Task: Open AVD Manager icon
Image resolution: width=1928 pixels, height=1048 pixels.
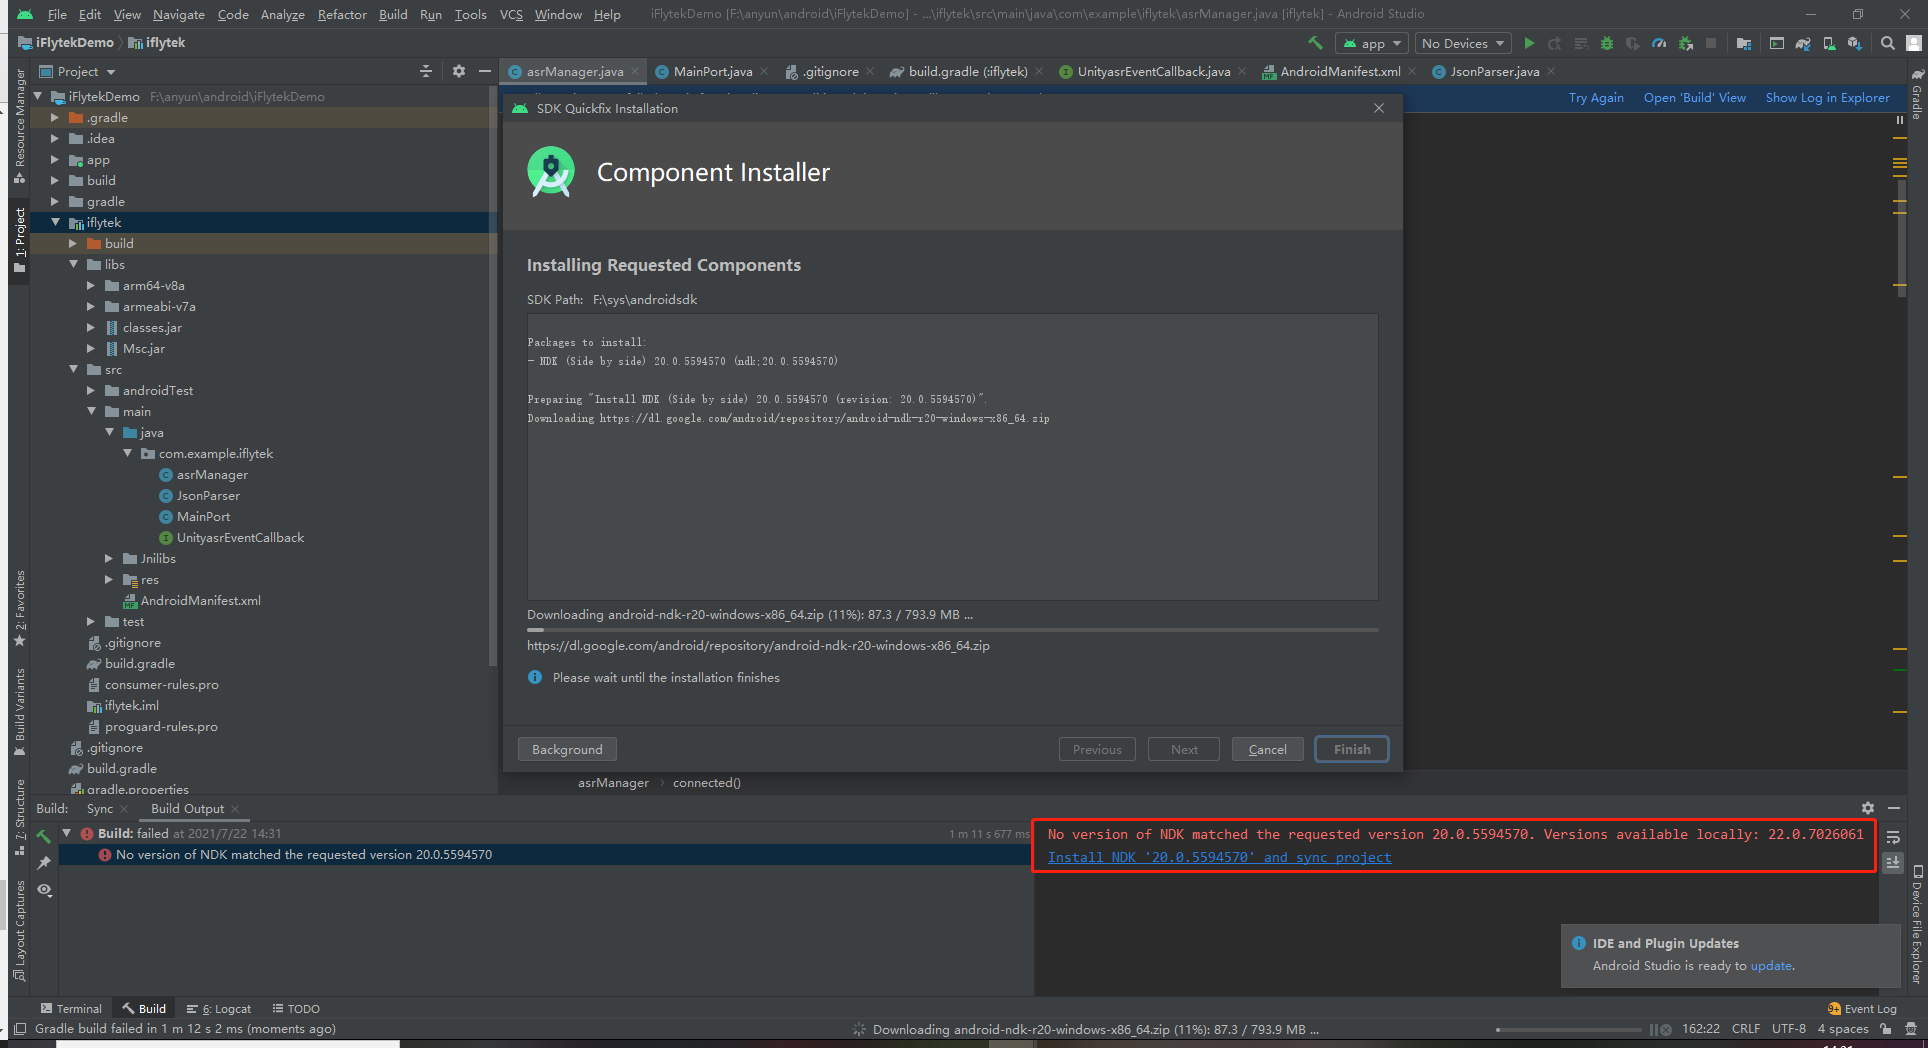Action: pyautogui.click(x=1829, y=43)
